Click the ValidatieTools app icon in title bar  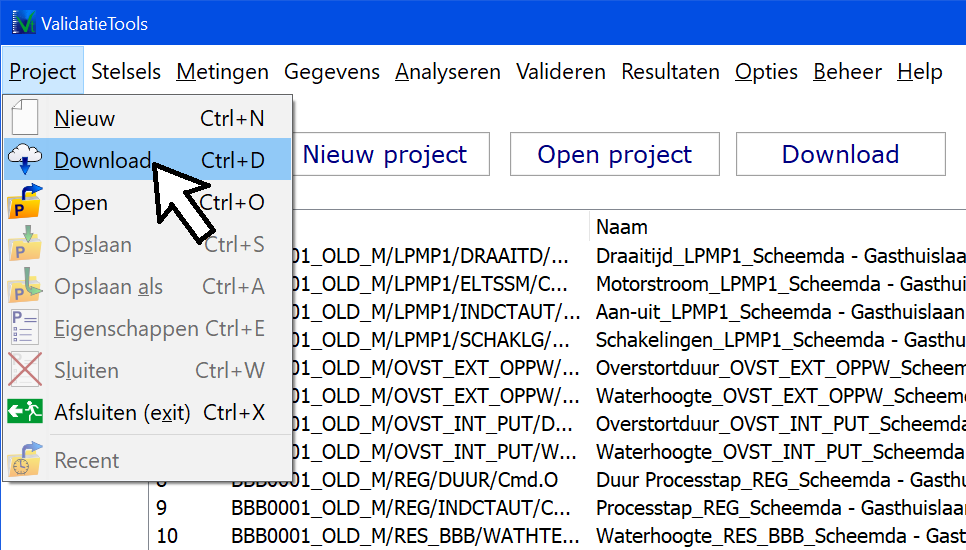click(x=24, y=22)
